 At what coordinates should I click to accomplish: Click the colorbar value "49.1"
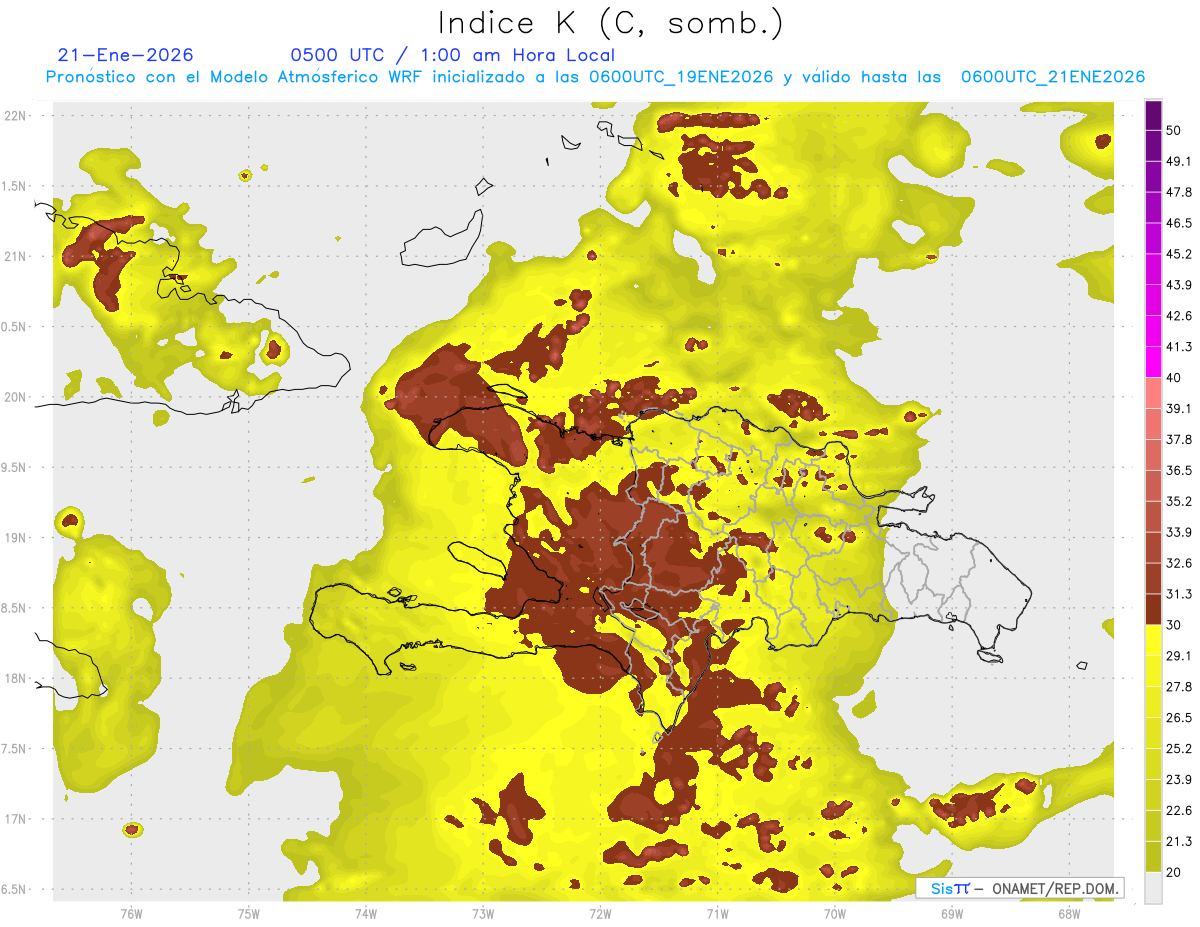[1178, 161]
